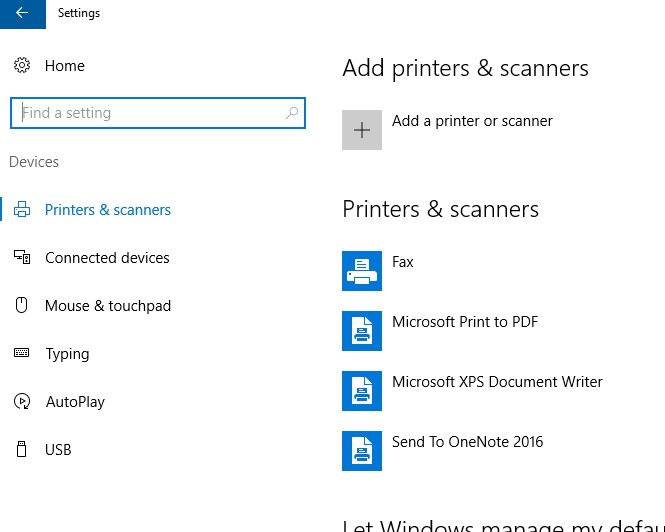Select the Microsoft XPS Document Writer icon
This screenshot has height=532, width=665.
click(362, 390)
